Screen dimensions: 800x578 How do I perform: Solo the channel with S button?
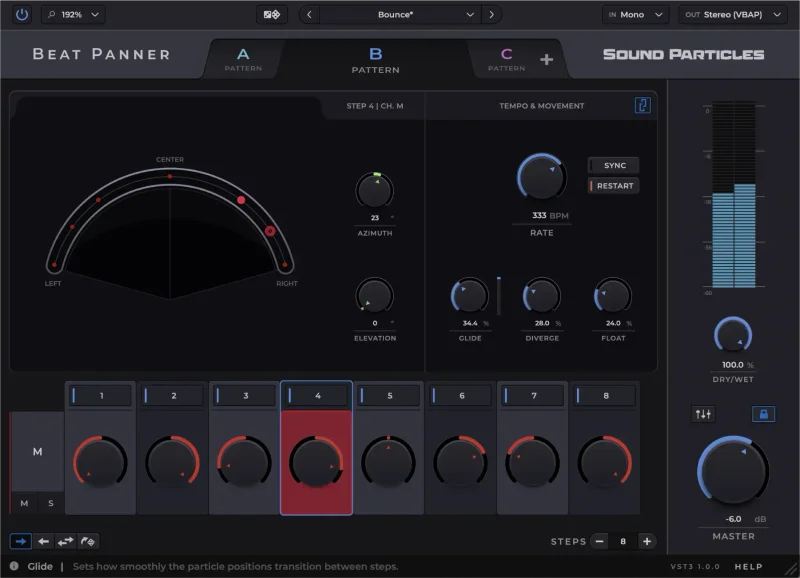51,503
